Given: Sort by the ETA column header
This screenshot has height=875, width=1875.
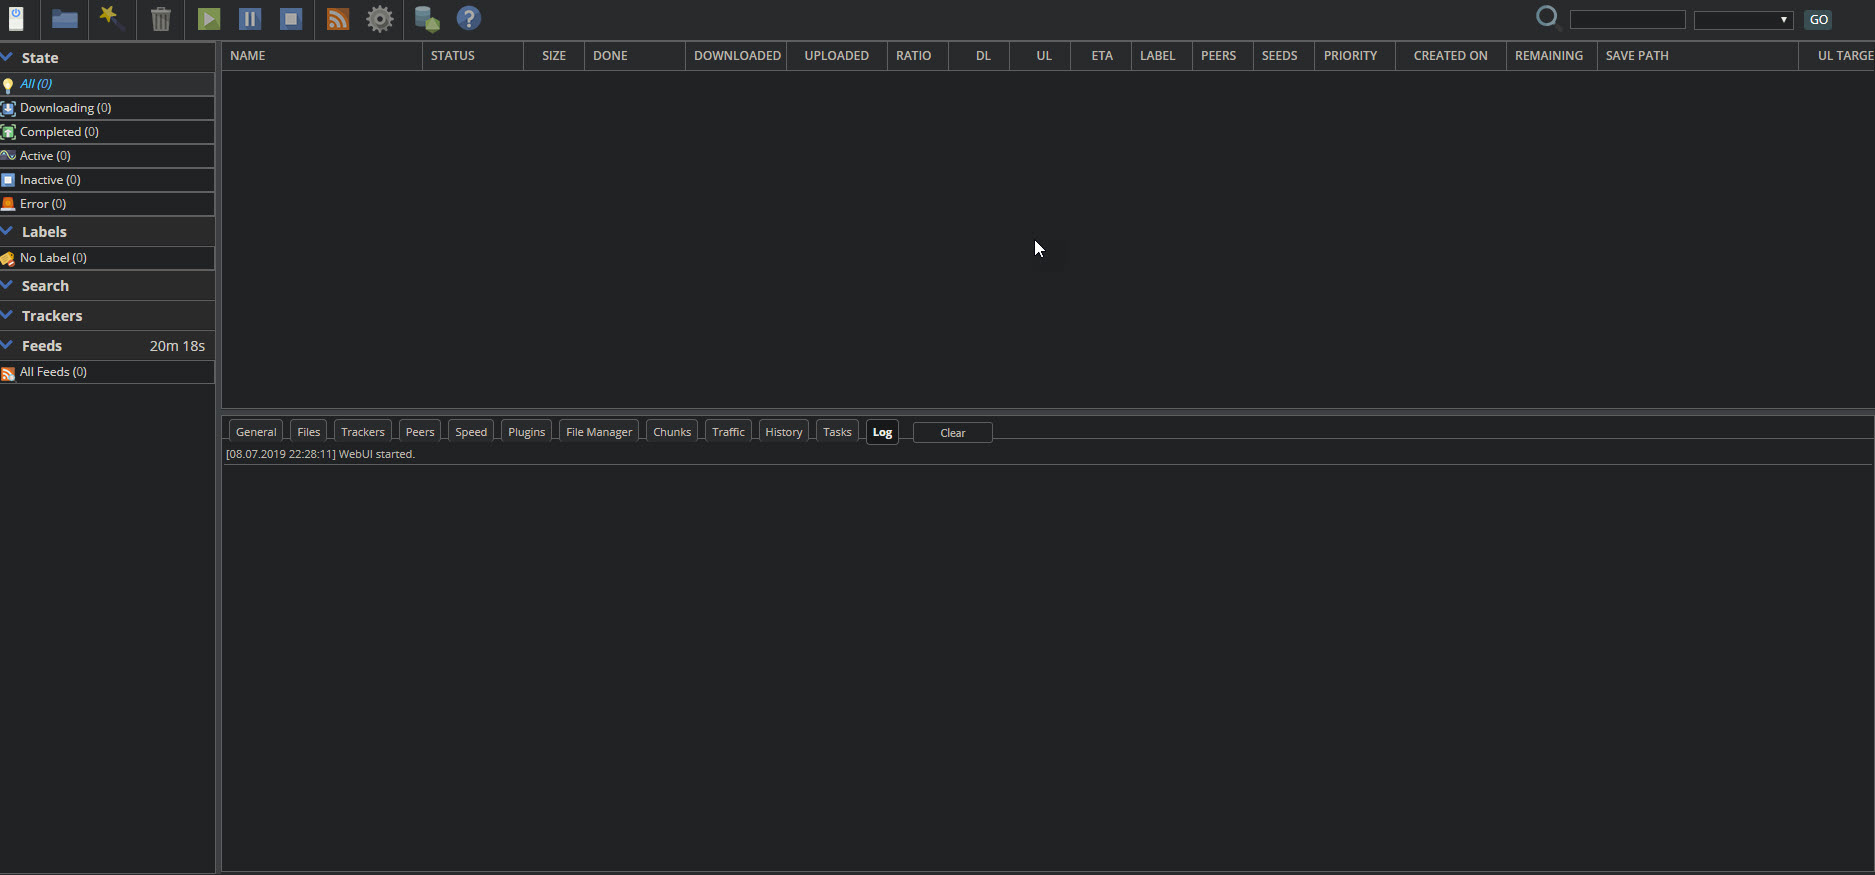Looking at the screenshot, I should [x=1101, y=56].
